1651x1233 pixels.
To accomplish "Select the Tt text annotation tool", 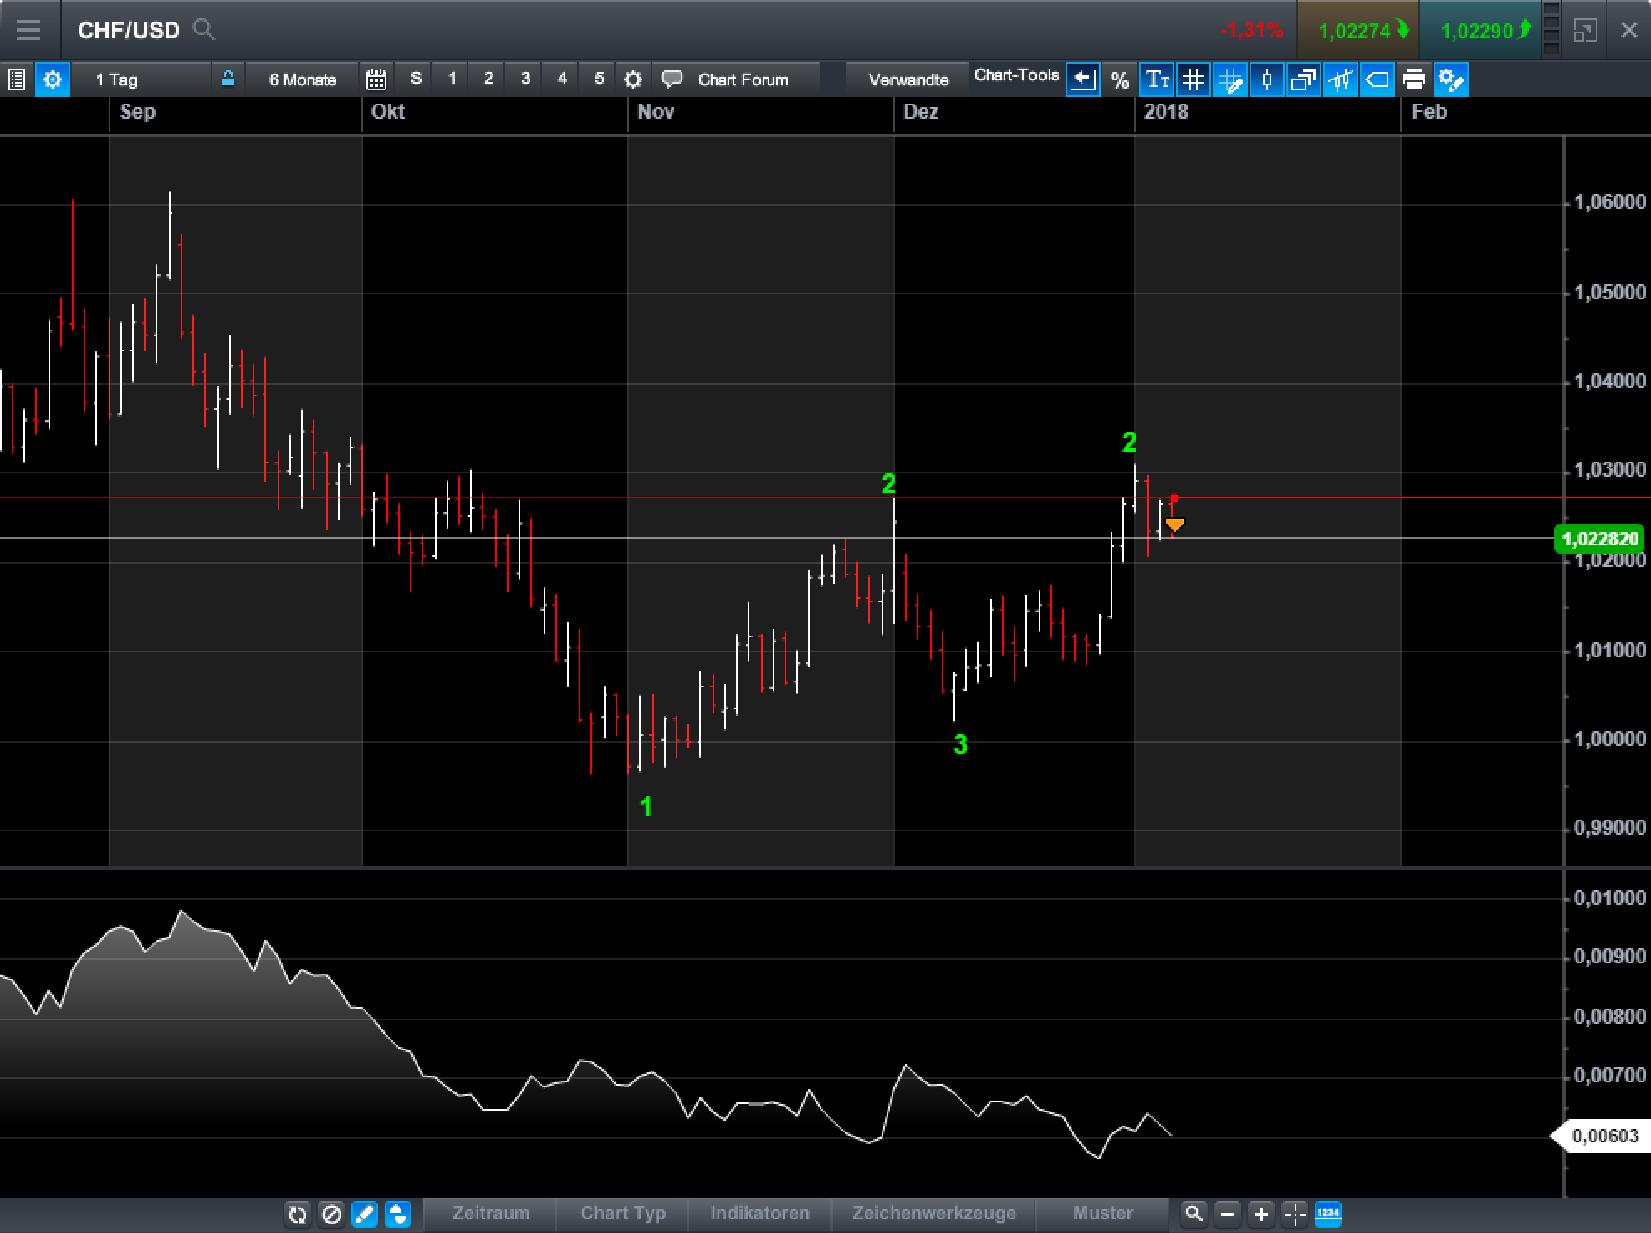I will coord(1158,80).
